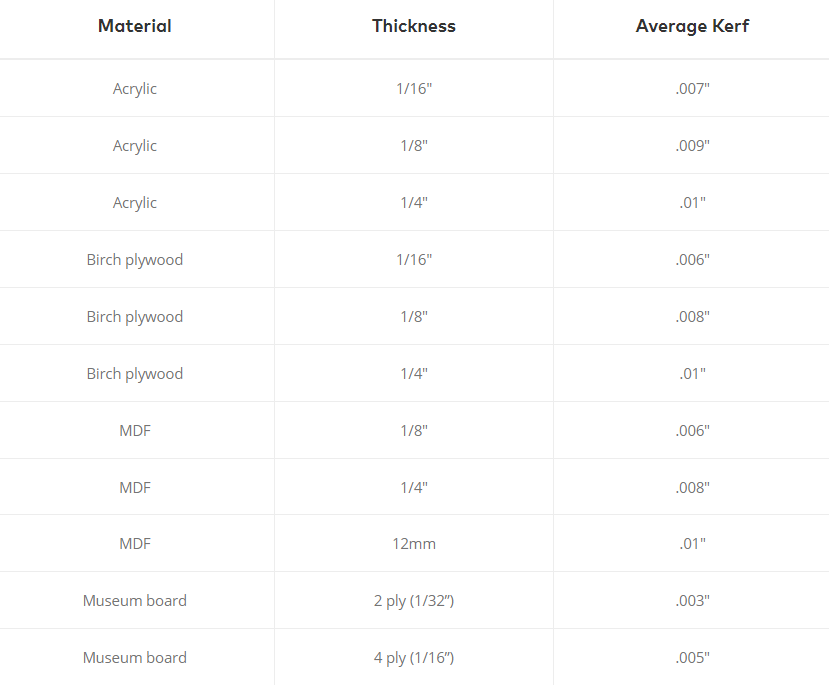This screenshot has height=685, width=829.
Task: Click Acrylic in the 1/4" thickness row
Action: [135, 202]
